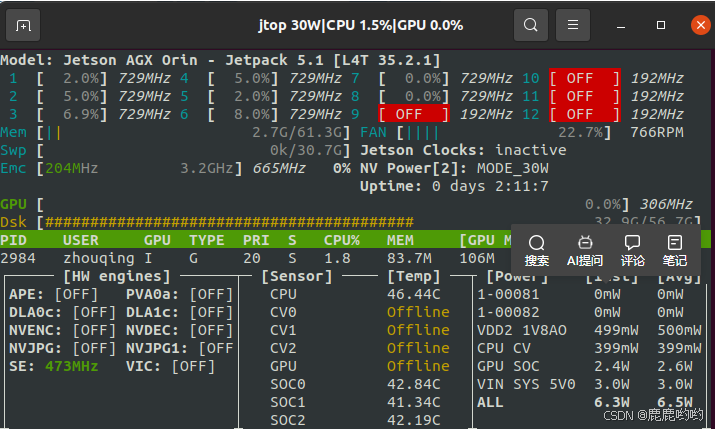Viewport: 715px width, 429px height.
Task: Click process PID 2984
Action: pos(18,258)
